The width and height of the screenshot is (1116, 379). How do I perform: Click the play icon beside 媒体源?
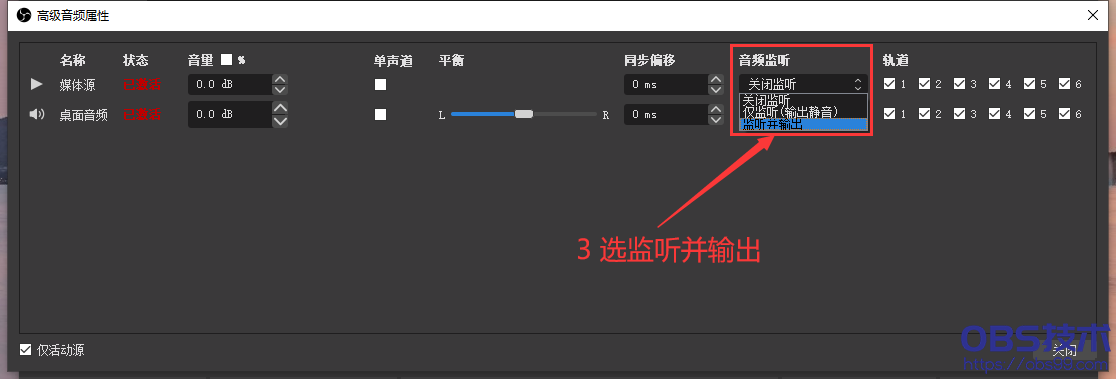[x=36, y=85]
